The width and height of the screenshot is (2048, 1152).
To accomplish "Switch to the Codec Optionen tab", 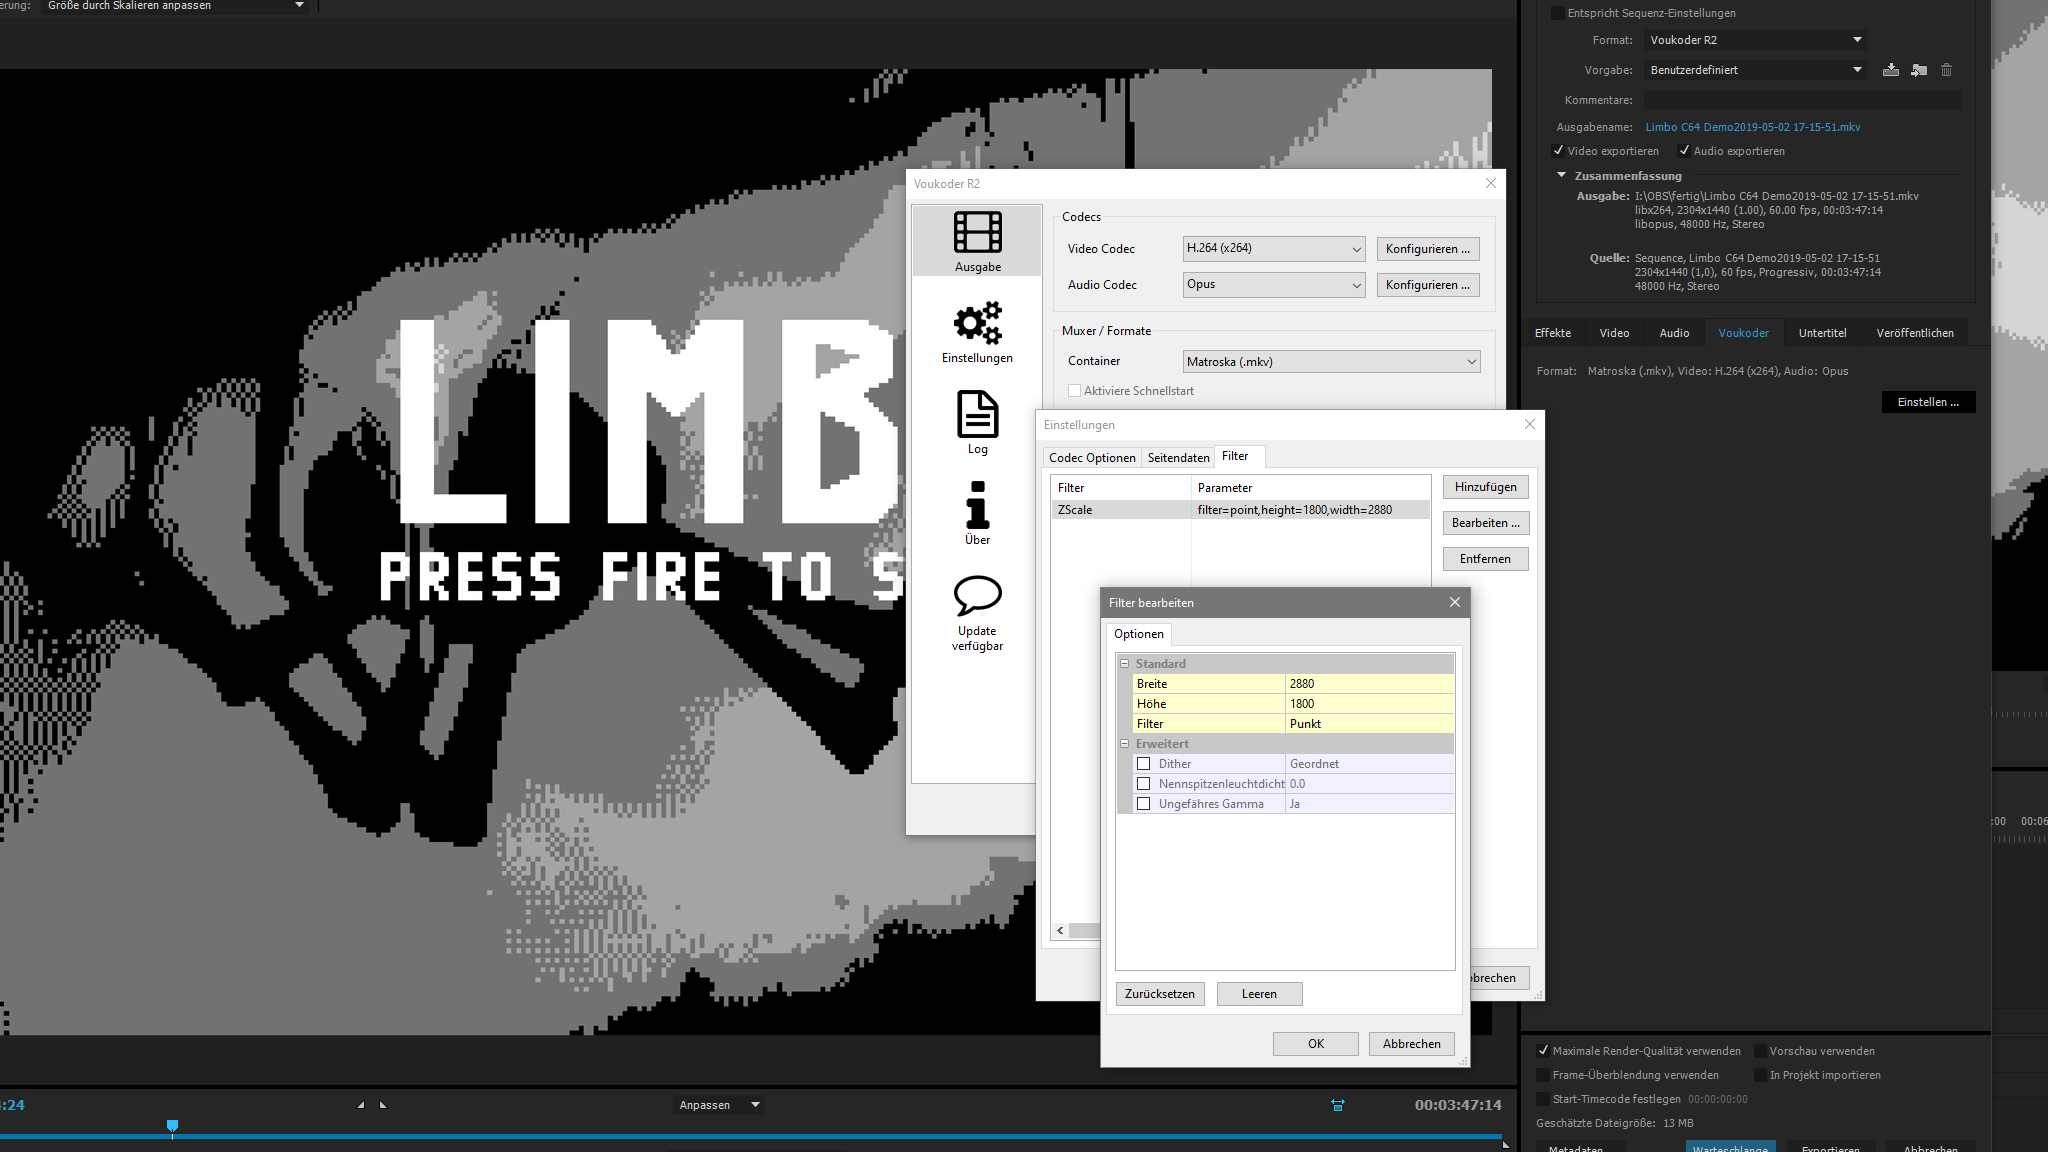I will (x=1092, y=458).
